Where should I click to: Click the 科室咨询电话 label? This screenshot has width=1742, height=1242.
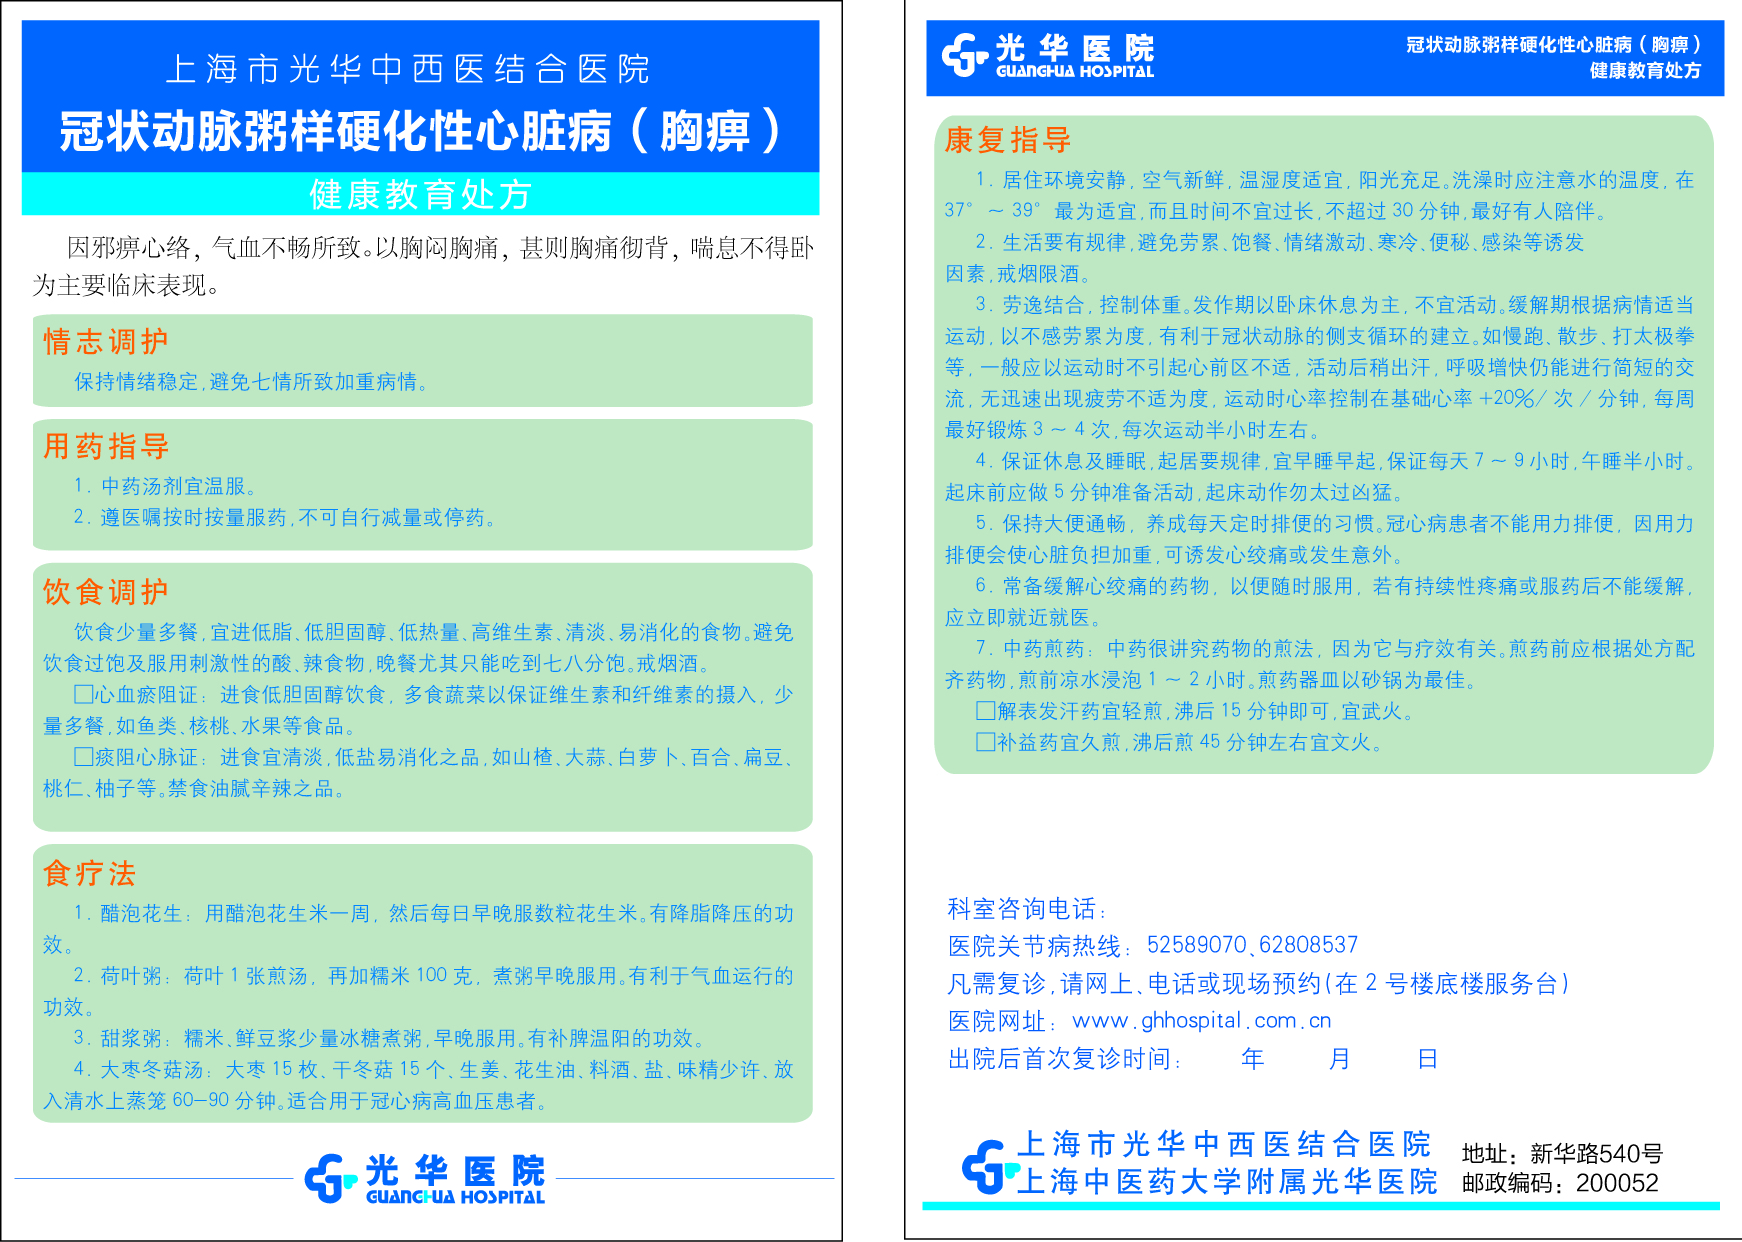(x=1027, y=909)
